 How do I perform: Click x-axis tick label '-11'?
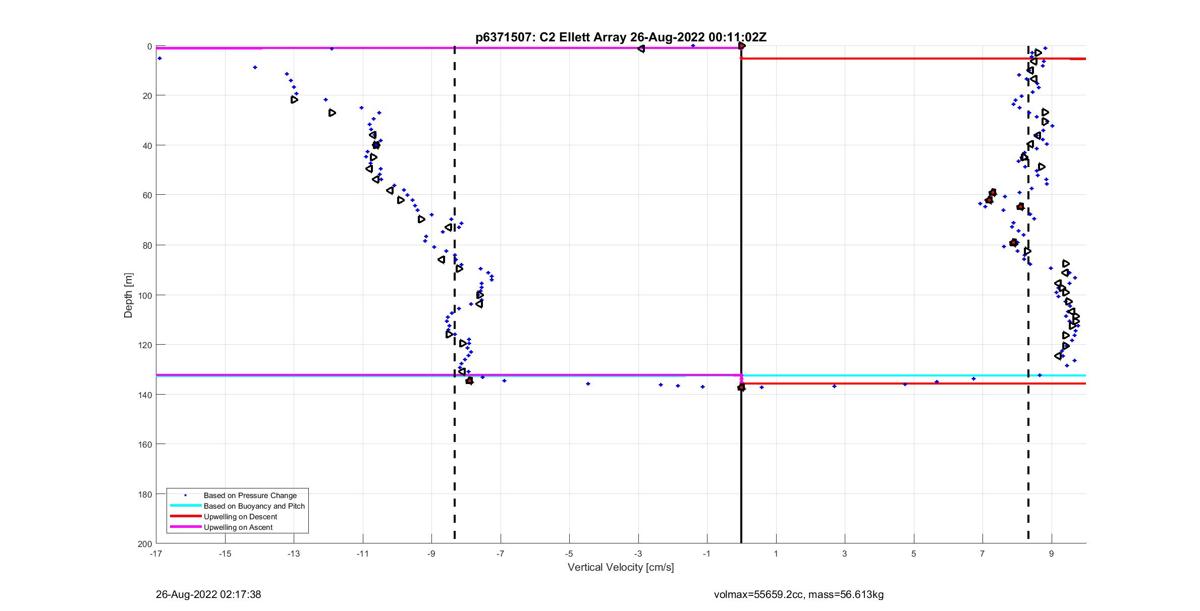pyautogui.click(x=363, y=553)
